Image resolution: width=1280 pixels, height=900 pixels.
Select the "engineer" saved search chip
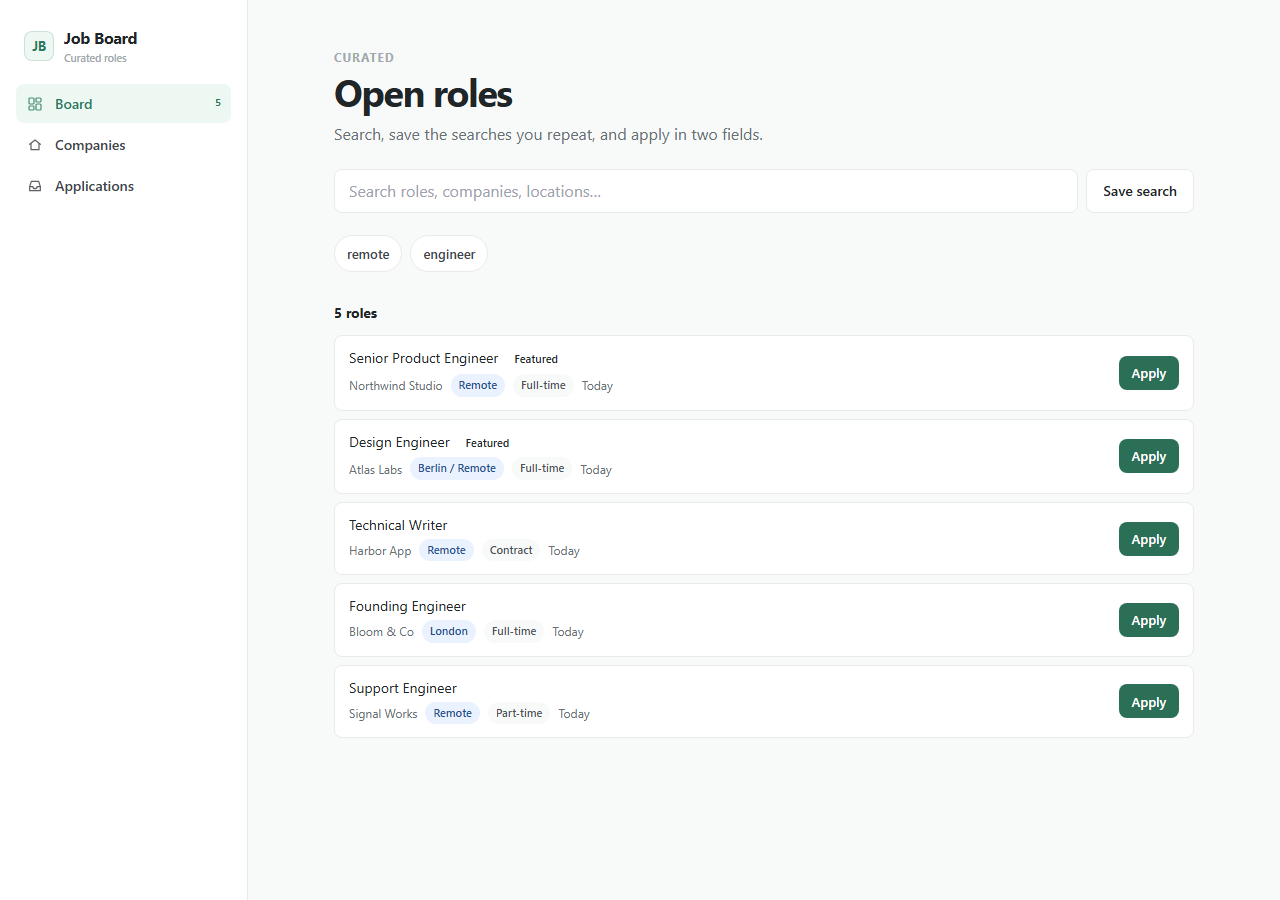(449, 254)
